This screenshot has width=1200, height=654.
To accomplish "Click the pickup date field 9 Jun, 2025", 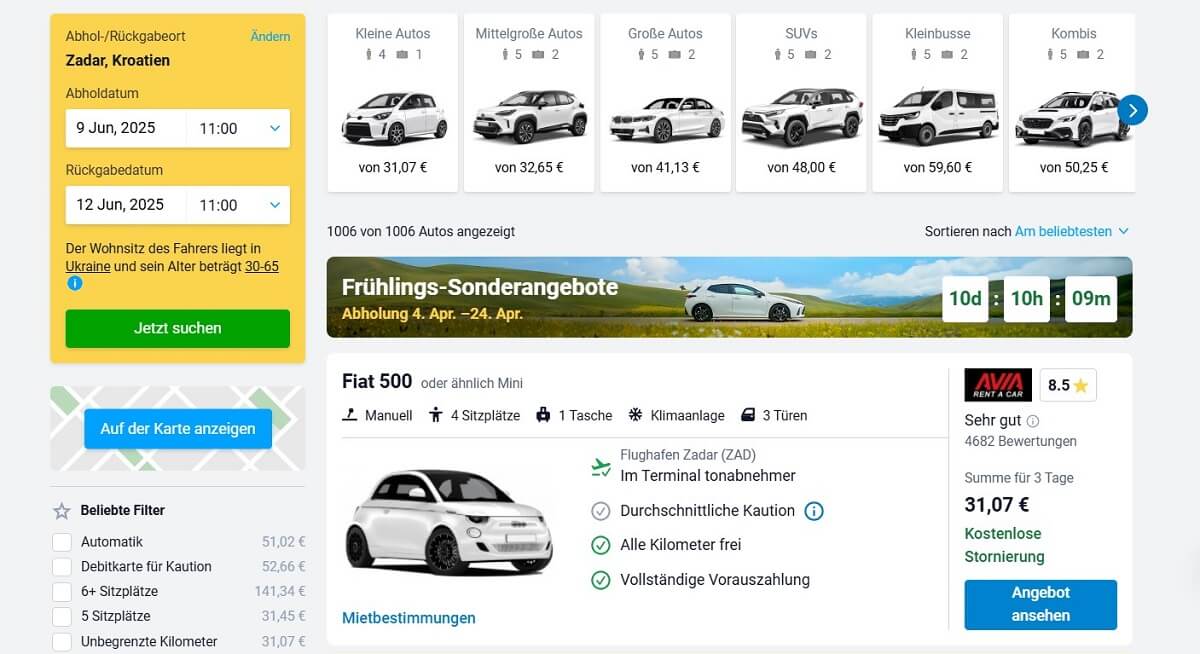I will (x=126, y=128).
